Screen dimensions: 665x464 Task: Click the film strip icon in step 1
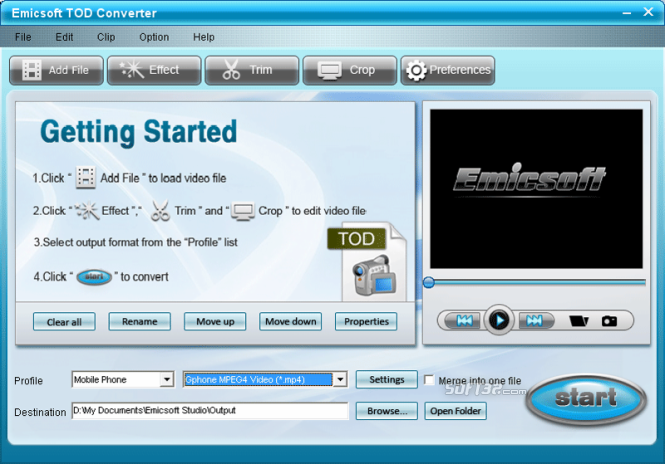pos(85,177)
